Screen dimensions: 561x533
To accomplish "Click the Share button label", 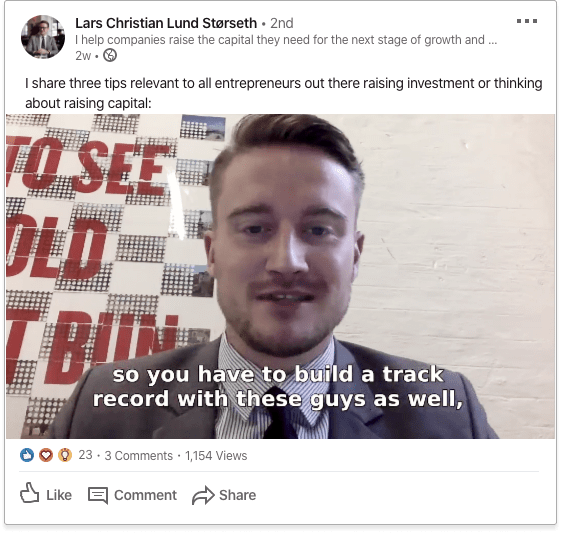I will coord(238,495).
